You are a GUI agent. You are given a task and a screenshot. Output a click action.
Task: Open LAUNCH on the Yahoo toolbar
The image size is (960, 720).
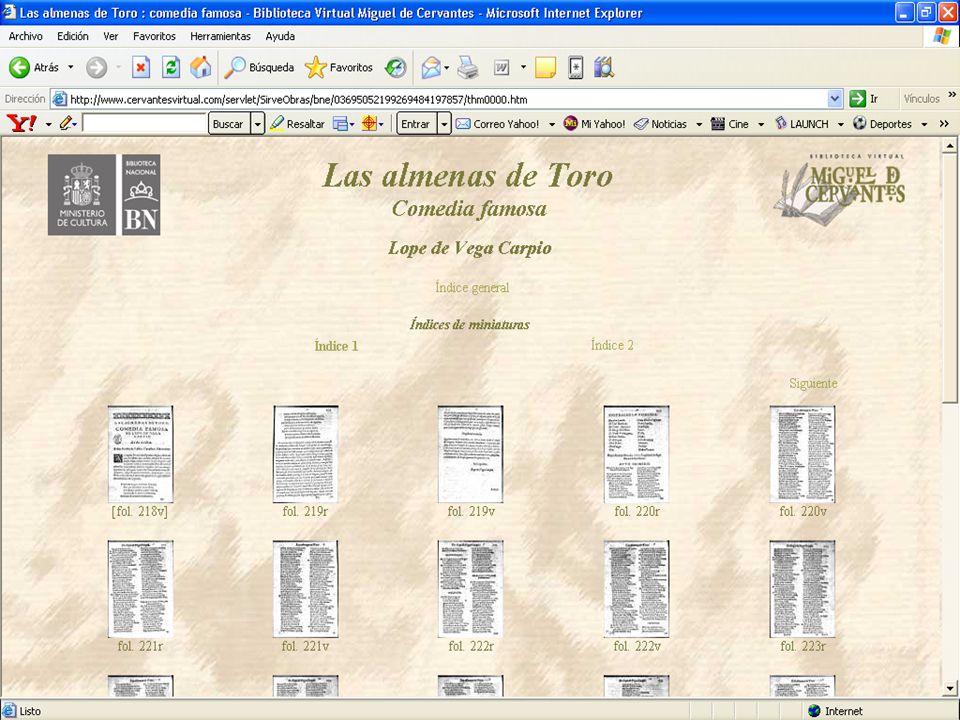(801, 124)
